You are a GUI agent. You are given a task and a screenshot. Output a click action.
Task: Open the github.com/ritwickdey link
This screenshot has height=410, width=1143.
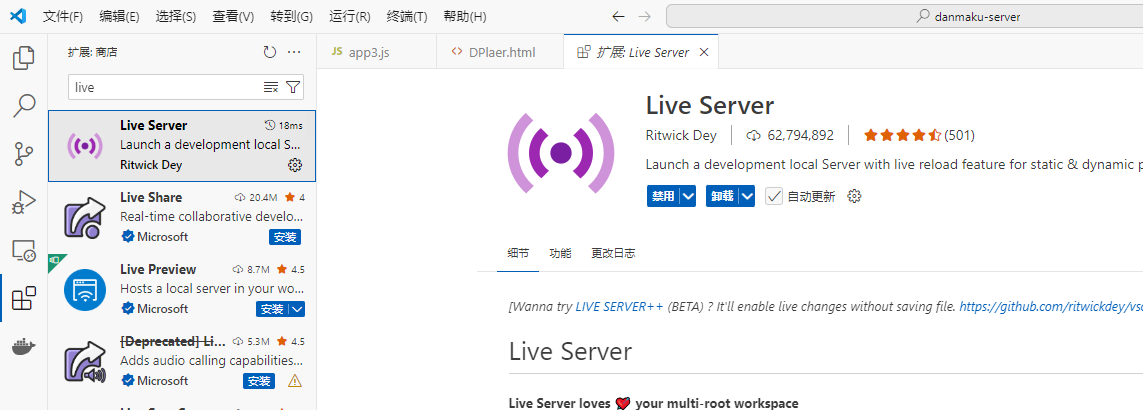1050,307
